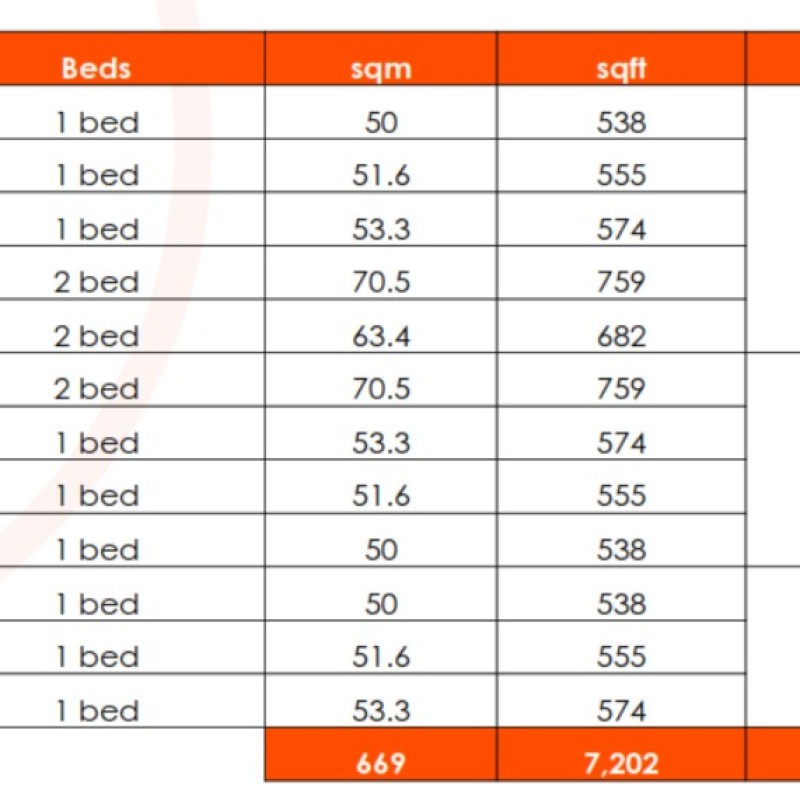Select last row 53.3 sqm cell
800x800 pixels.
tap(381, 701)
